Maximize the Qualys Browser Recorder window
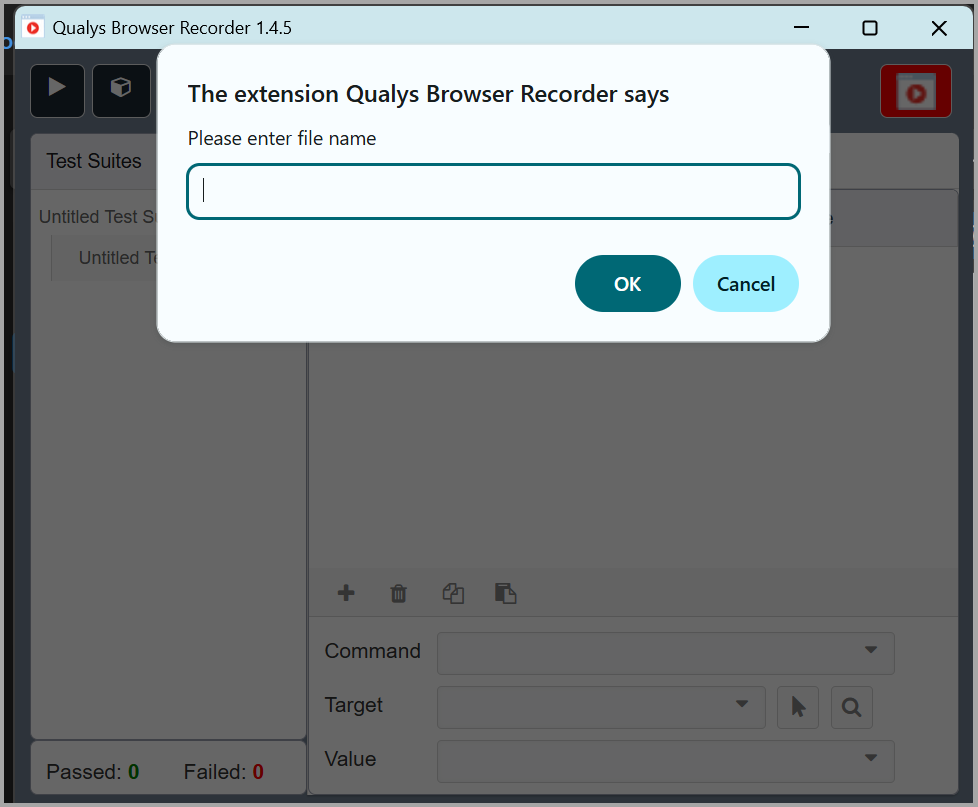 869,27
